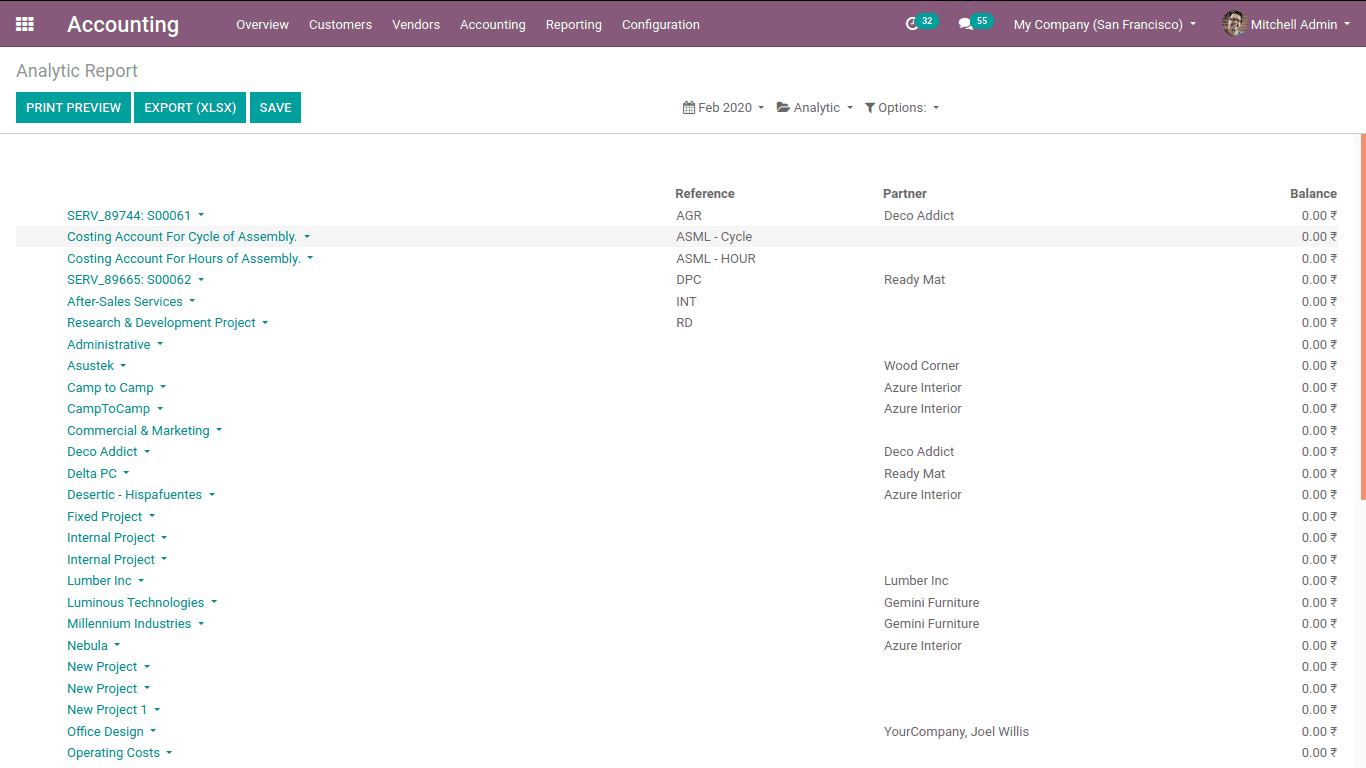Open New Project 1 account
Image resolution: width=1366 pixels, height=768 pixels.
(107, 710)
